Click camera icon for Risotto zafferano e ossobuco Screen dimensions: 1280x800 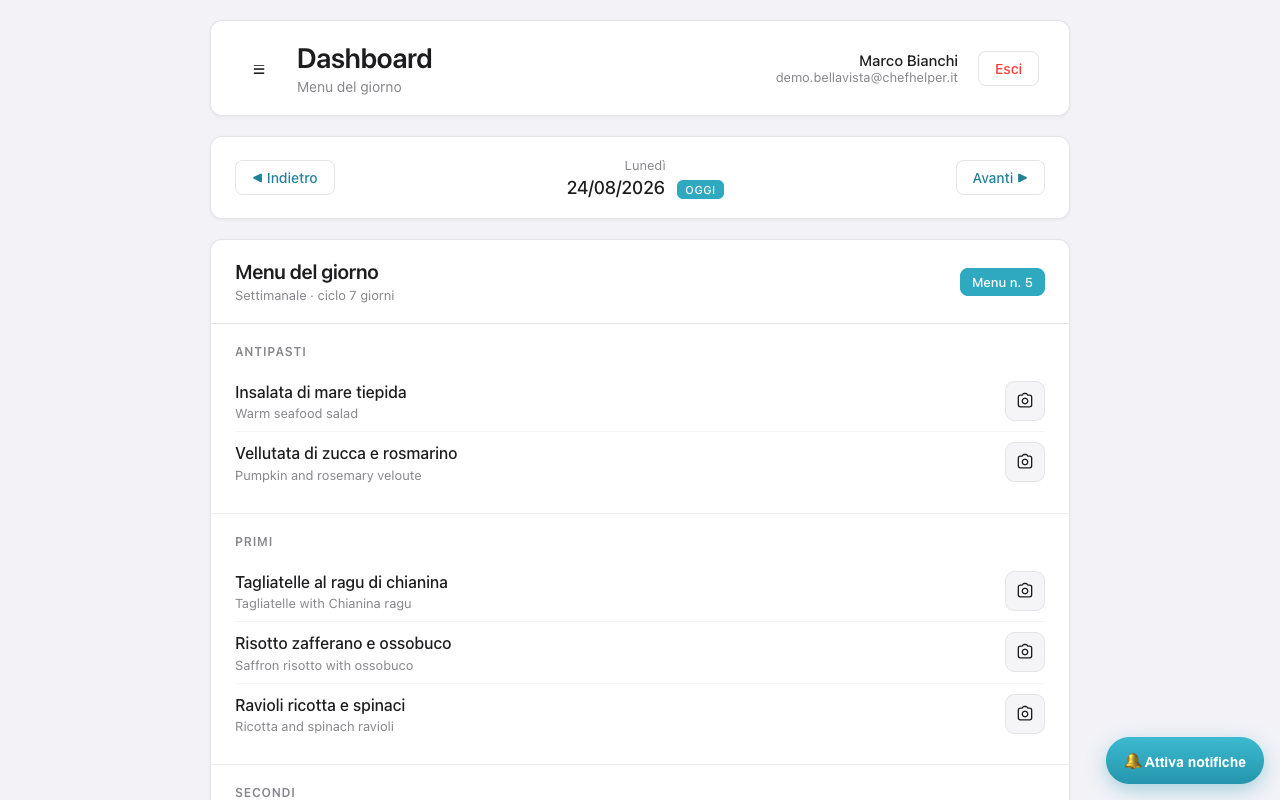pyautogui.click(x=1025, y=652)
